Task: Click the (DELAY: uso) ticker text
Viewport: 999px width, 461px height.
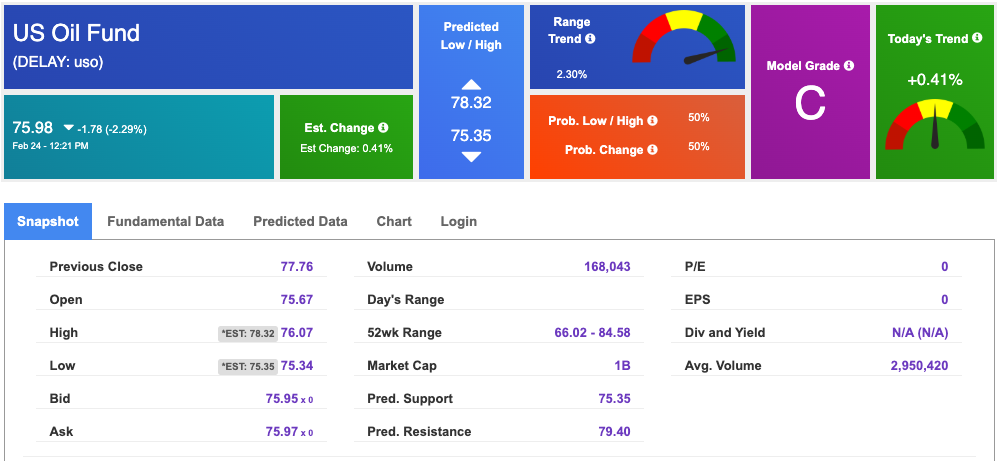Action: (x=58, y=62)
